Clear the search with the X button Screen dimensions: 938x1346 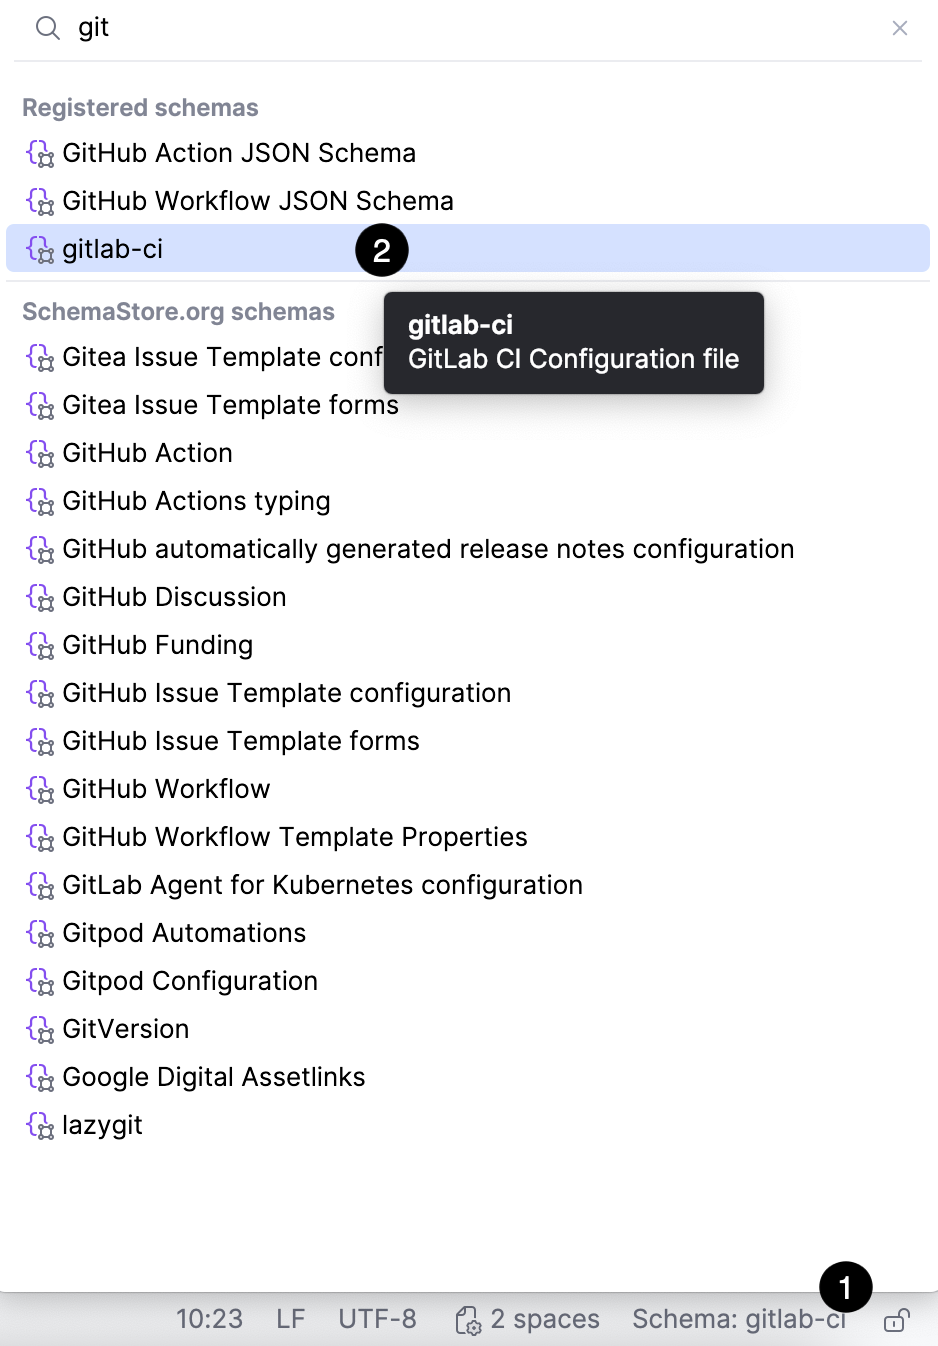899,28
